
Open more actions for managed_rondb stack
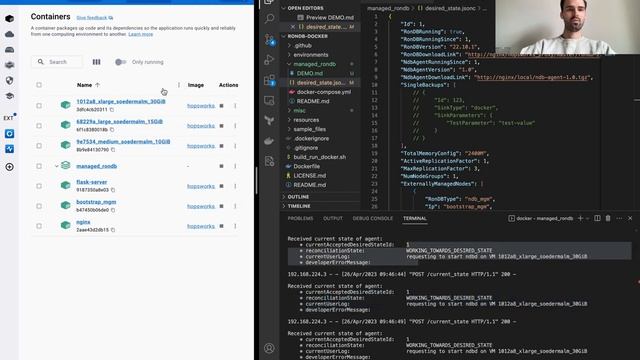coord(235,166)
